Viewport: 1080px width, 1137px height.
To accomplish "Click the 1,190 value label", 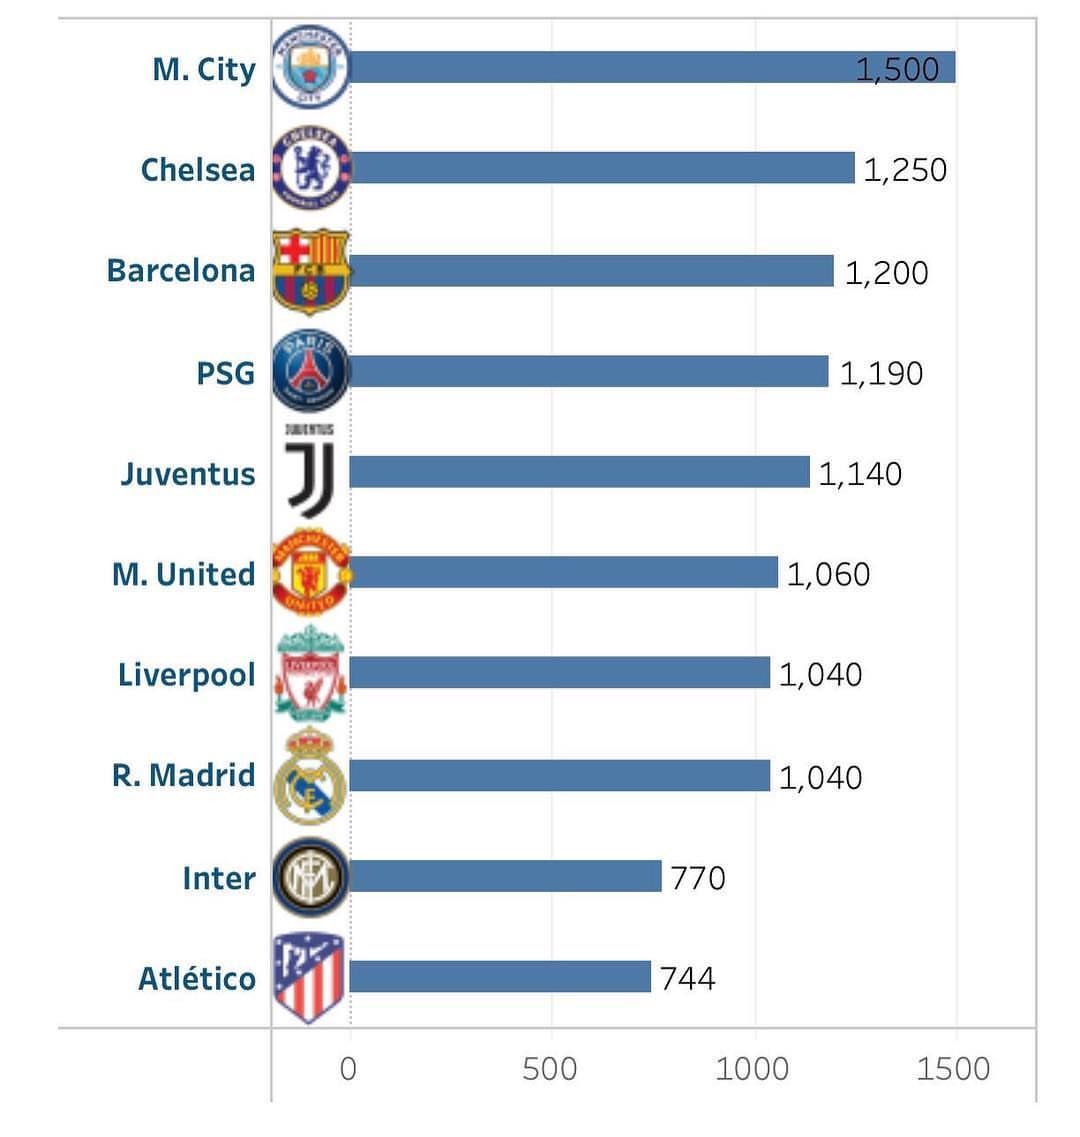I will pyautogui.click(x=881, y=373).
